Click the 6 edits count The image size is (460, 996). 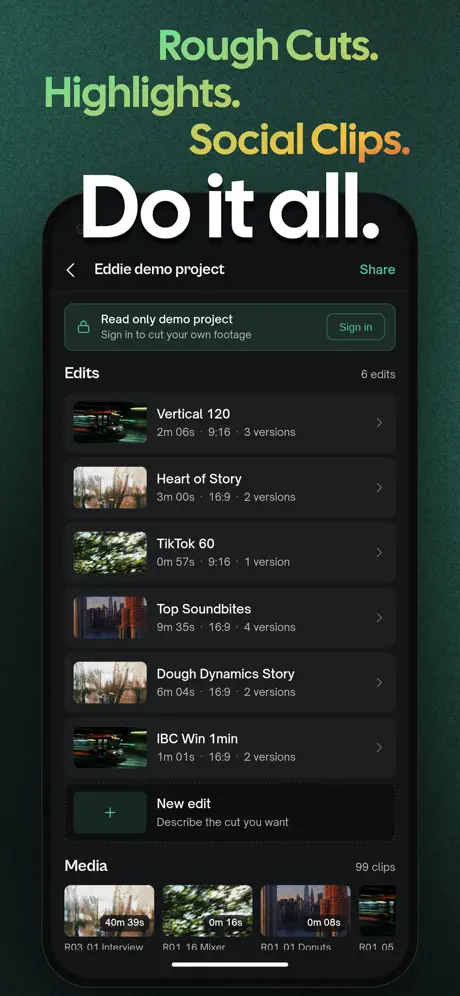coord(378,374)
